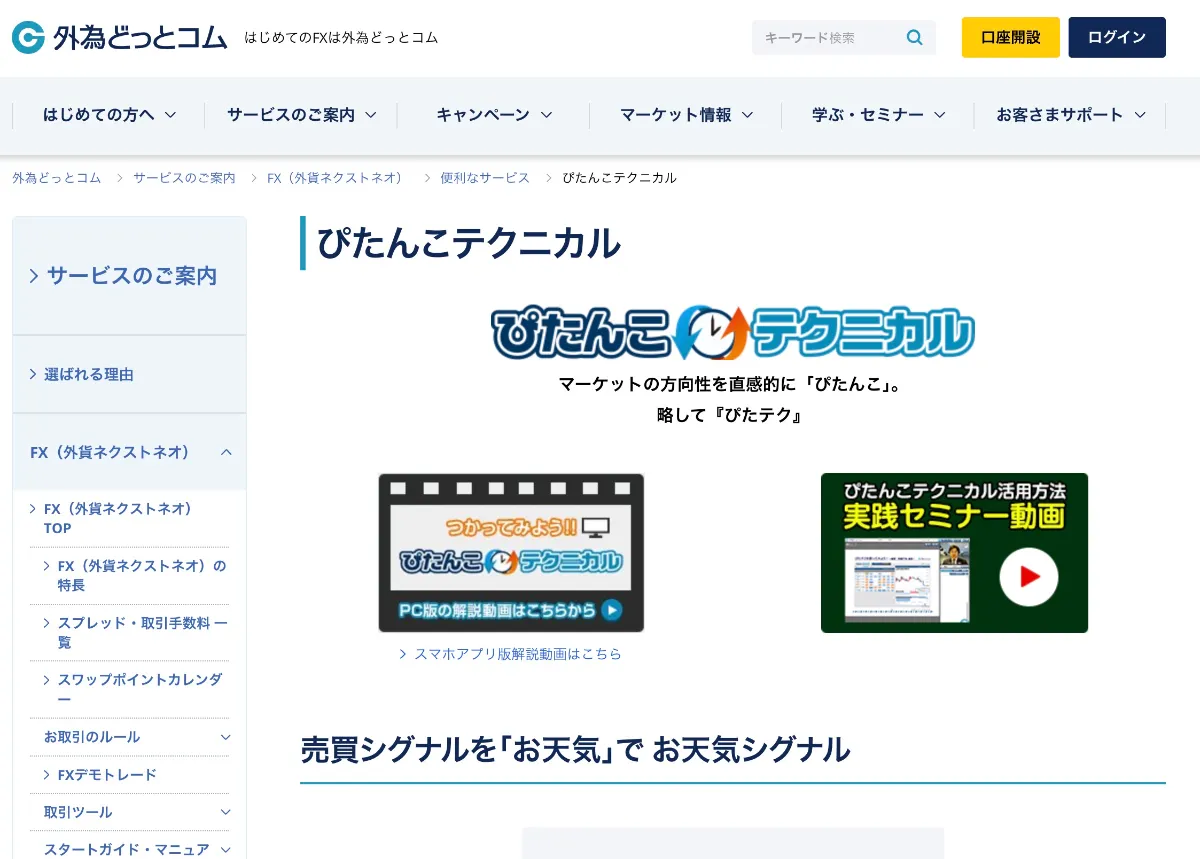Click the search magnifying glass icon
Screen dimensions: 1200x859
(x=913, y=37)
